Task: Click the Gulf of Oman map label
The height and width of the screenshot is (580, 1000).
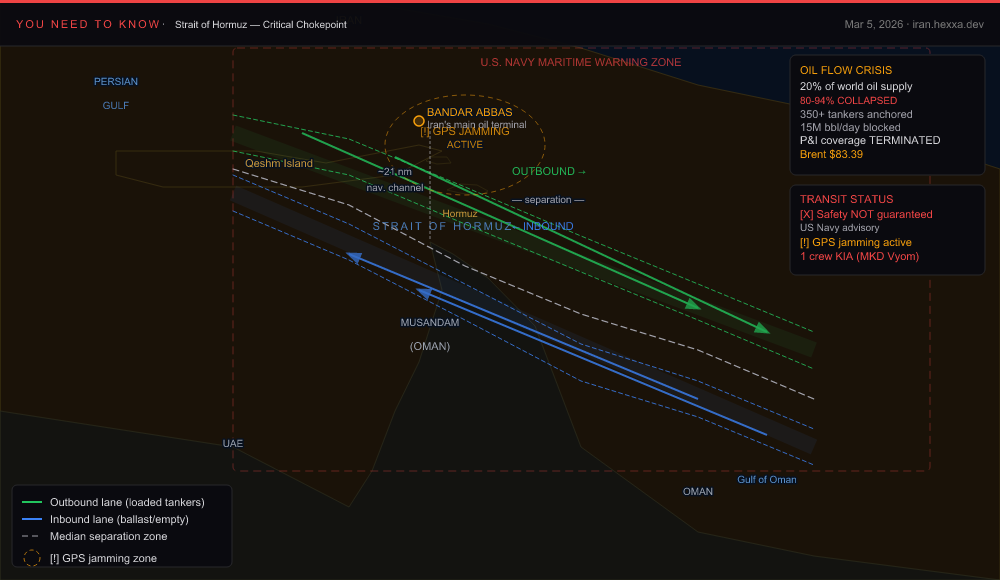Action: (x=767, y=480)
